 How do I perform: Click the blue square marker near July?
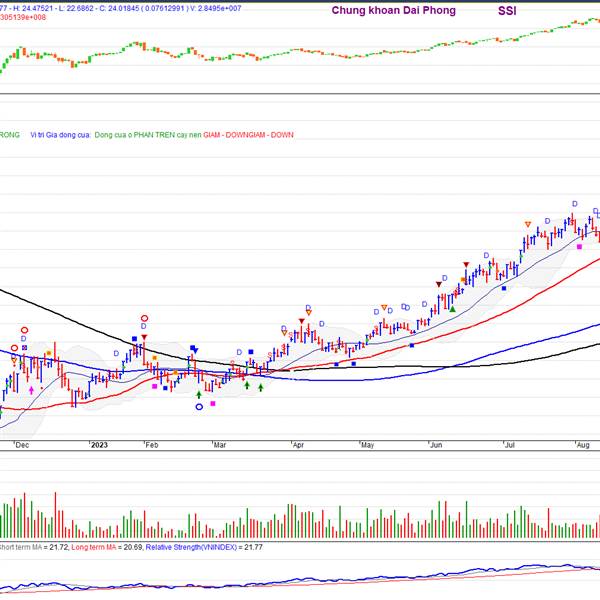[504, 288]
